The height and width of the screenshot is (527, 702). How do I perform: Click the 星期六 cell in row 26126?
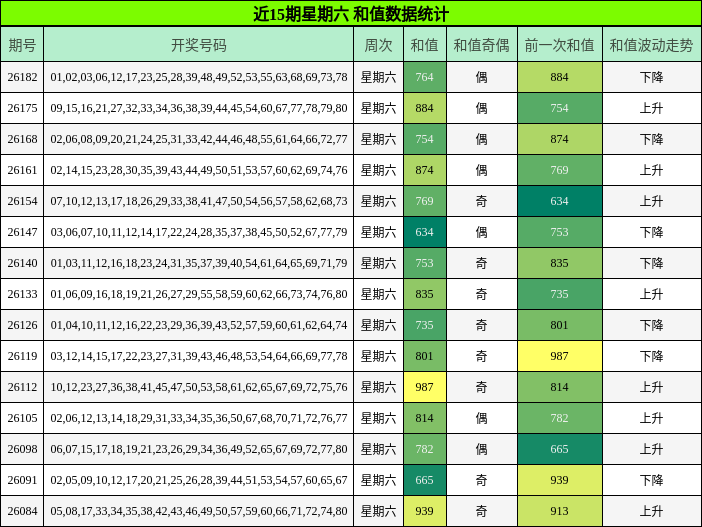coord(378,325)
